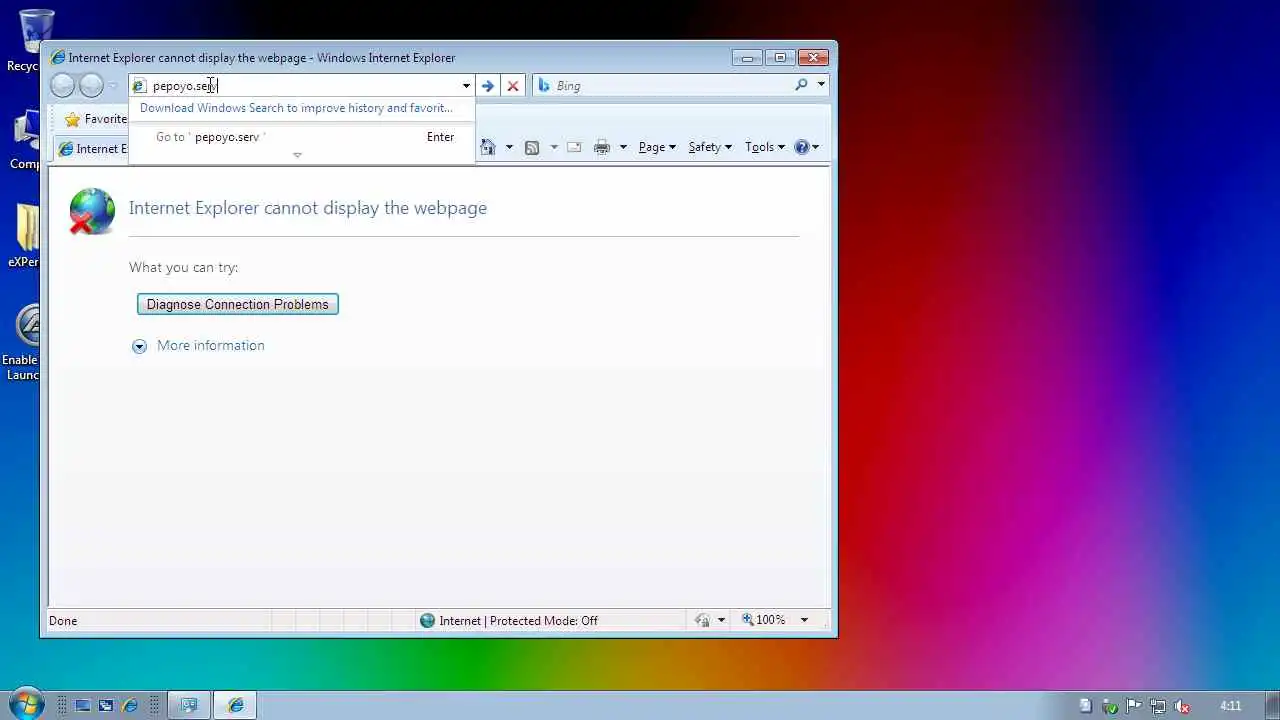
Task: Click the security status icon in status bar
Action: click(x=702, y=620)
